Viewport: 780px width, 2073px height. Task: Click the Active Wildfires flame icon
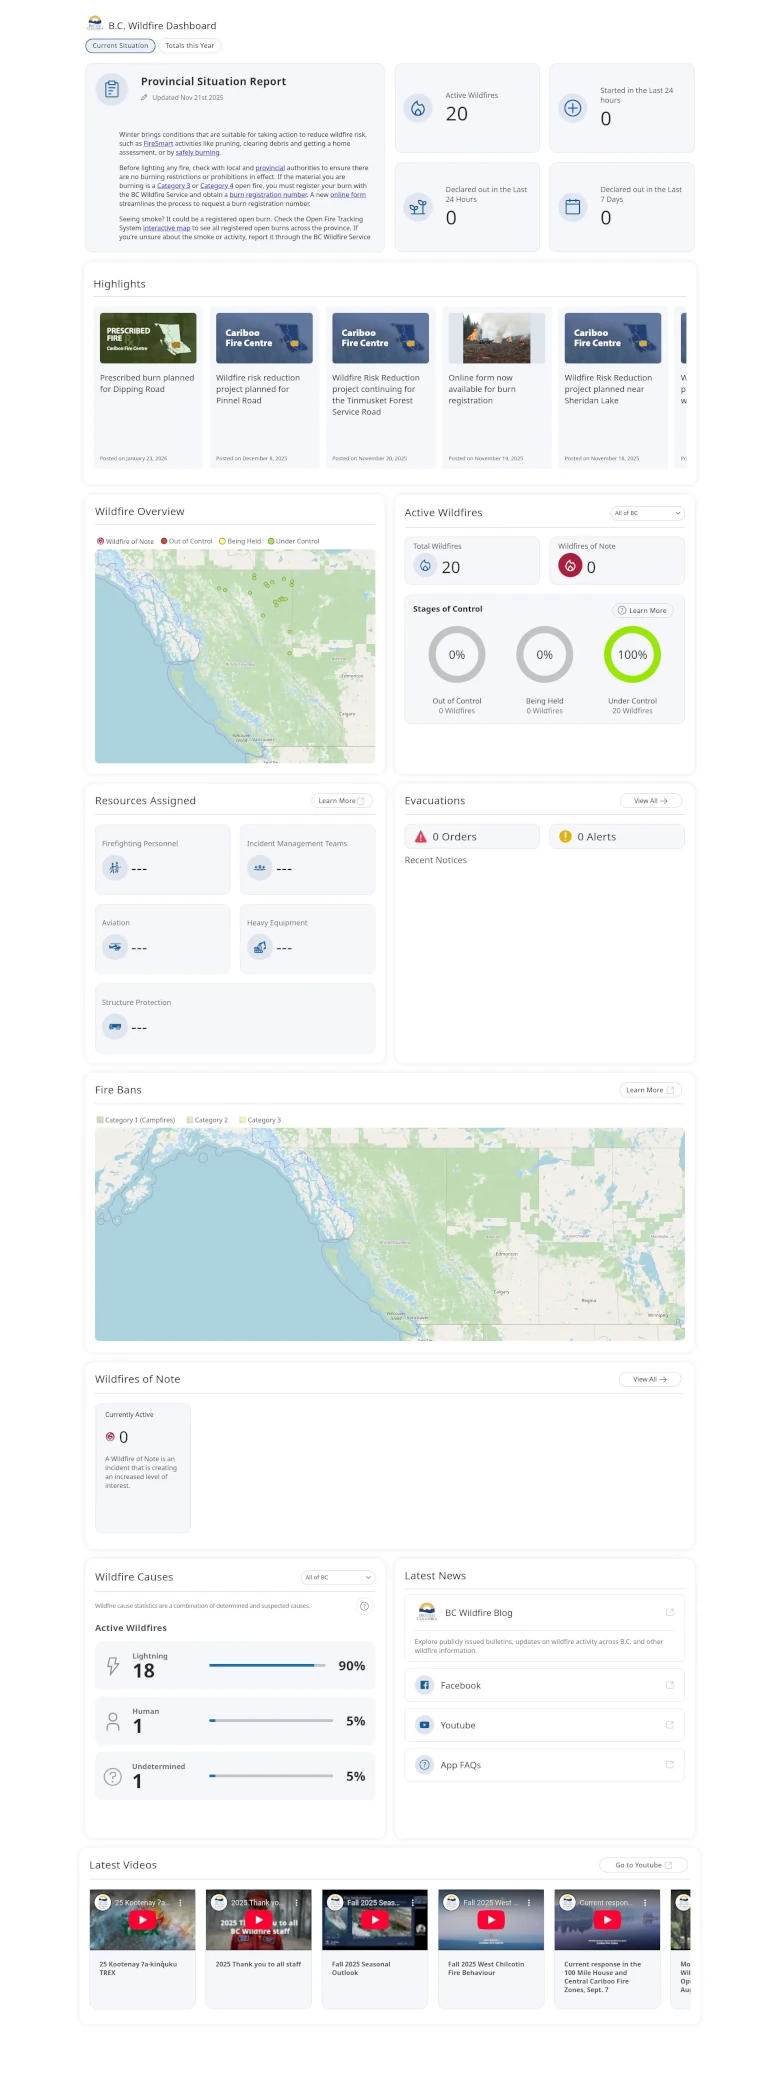point(418,108)
